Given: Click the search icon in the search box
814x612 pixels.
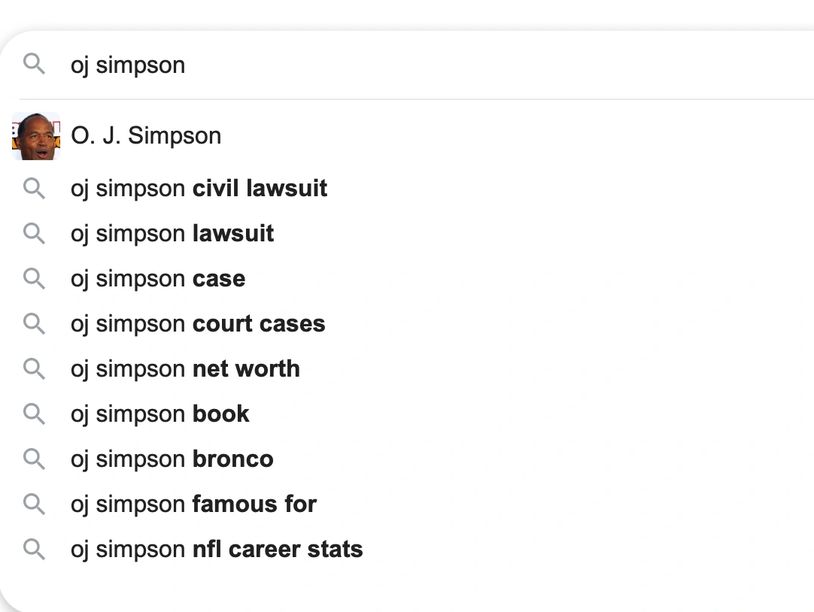Looking at the screenshot, I should (x=34, y=65).
